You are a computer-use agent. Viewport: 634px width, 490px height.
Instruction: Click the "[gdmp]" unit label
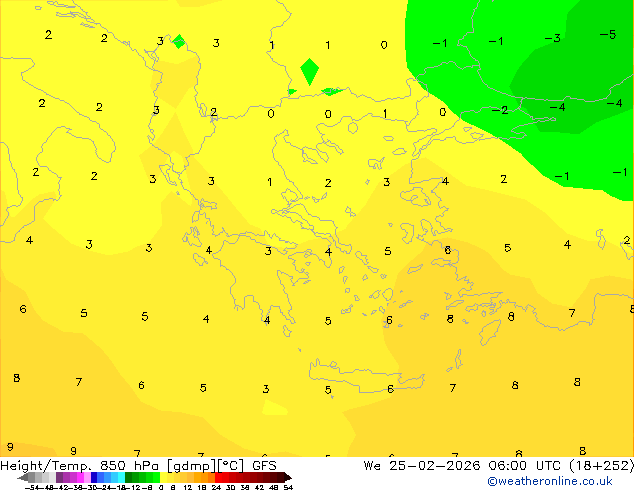tap(191, 466)
